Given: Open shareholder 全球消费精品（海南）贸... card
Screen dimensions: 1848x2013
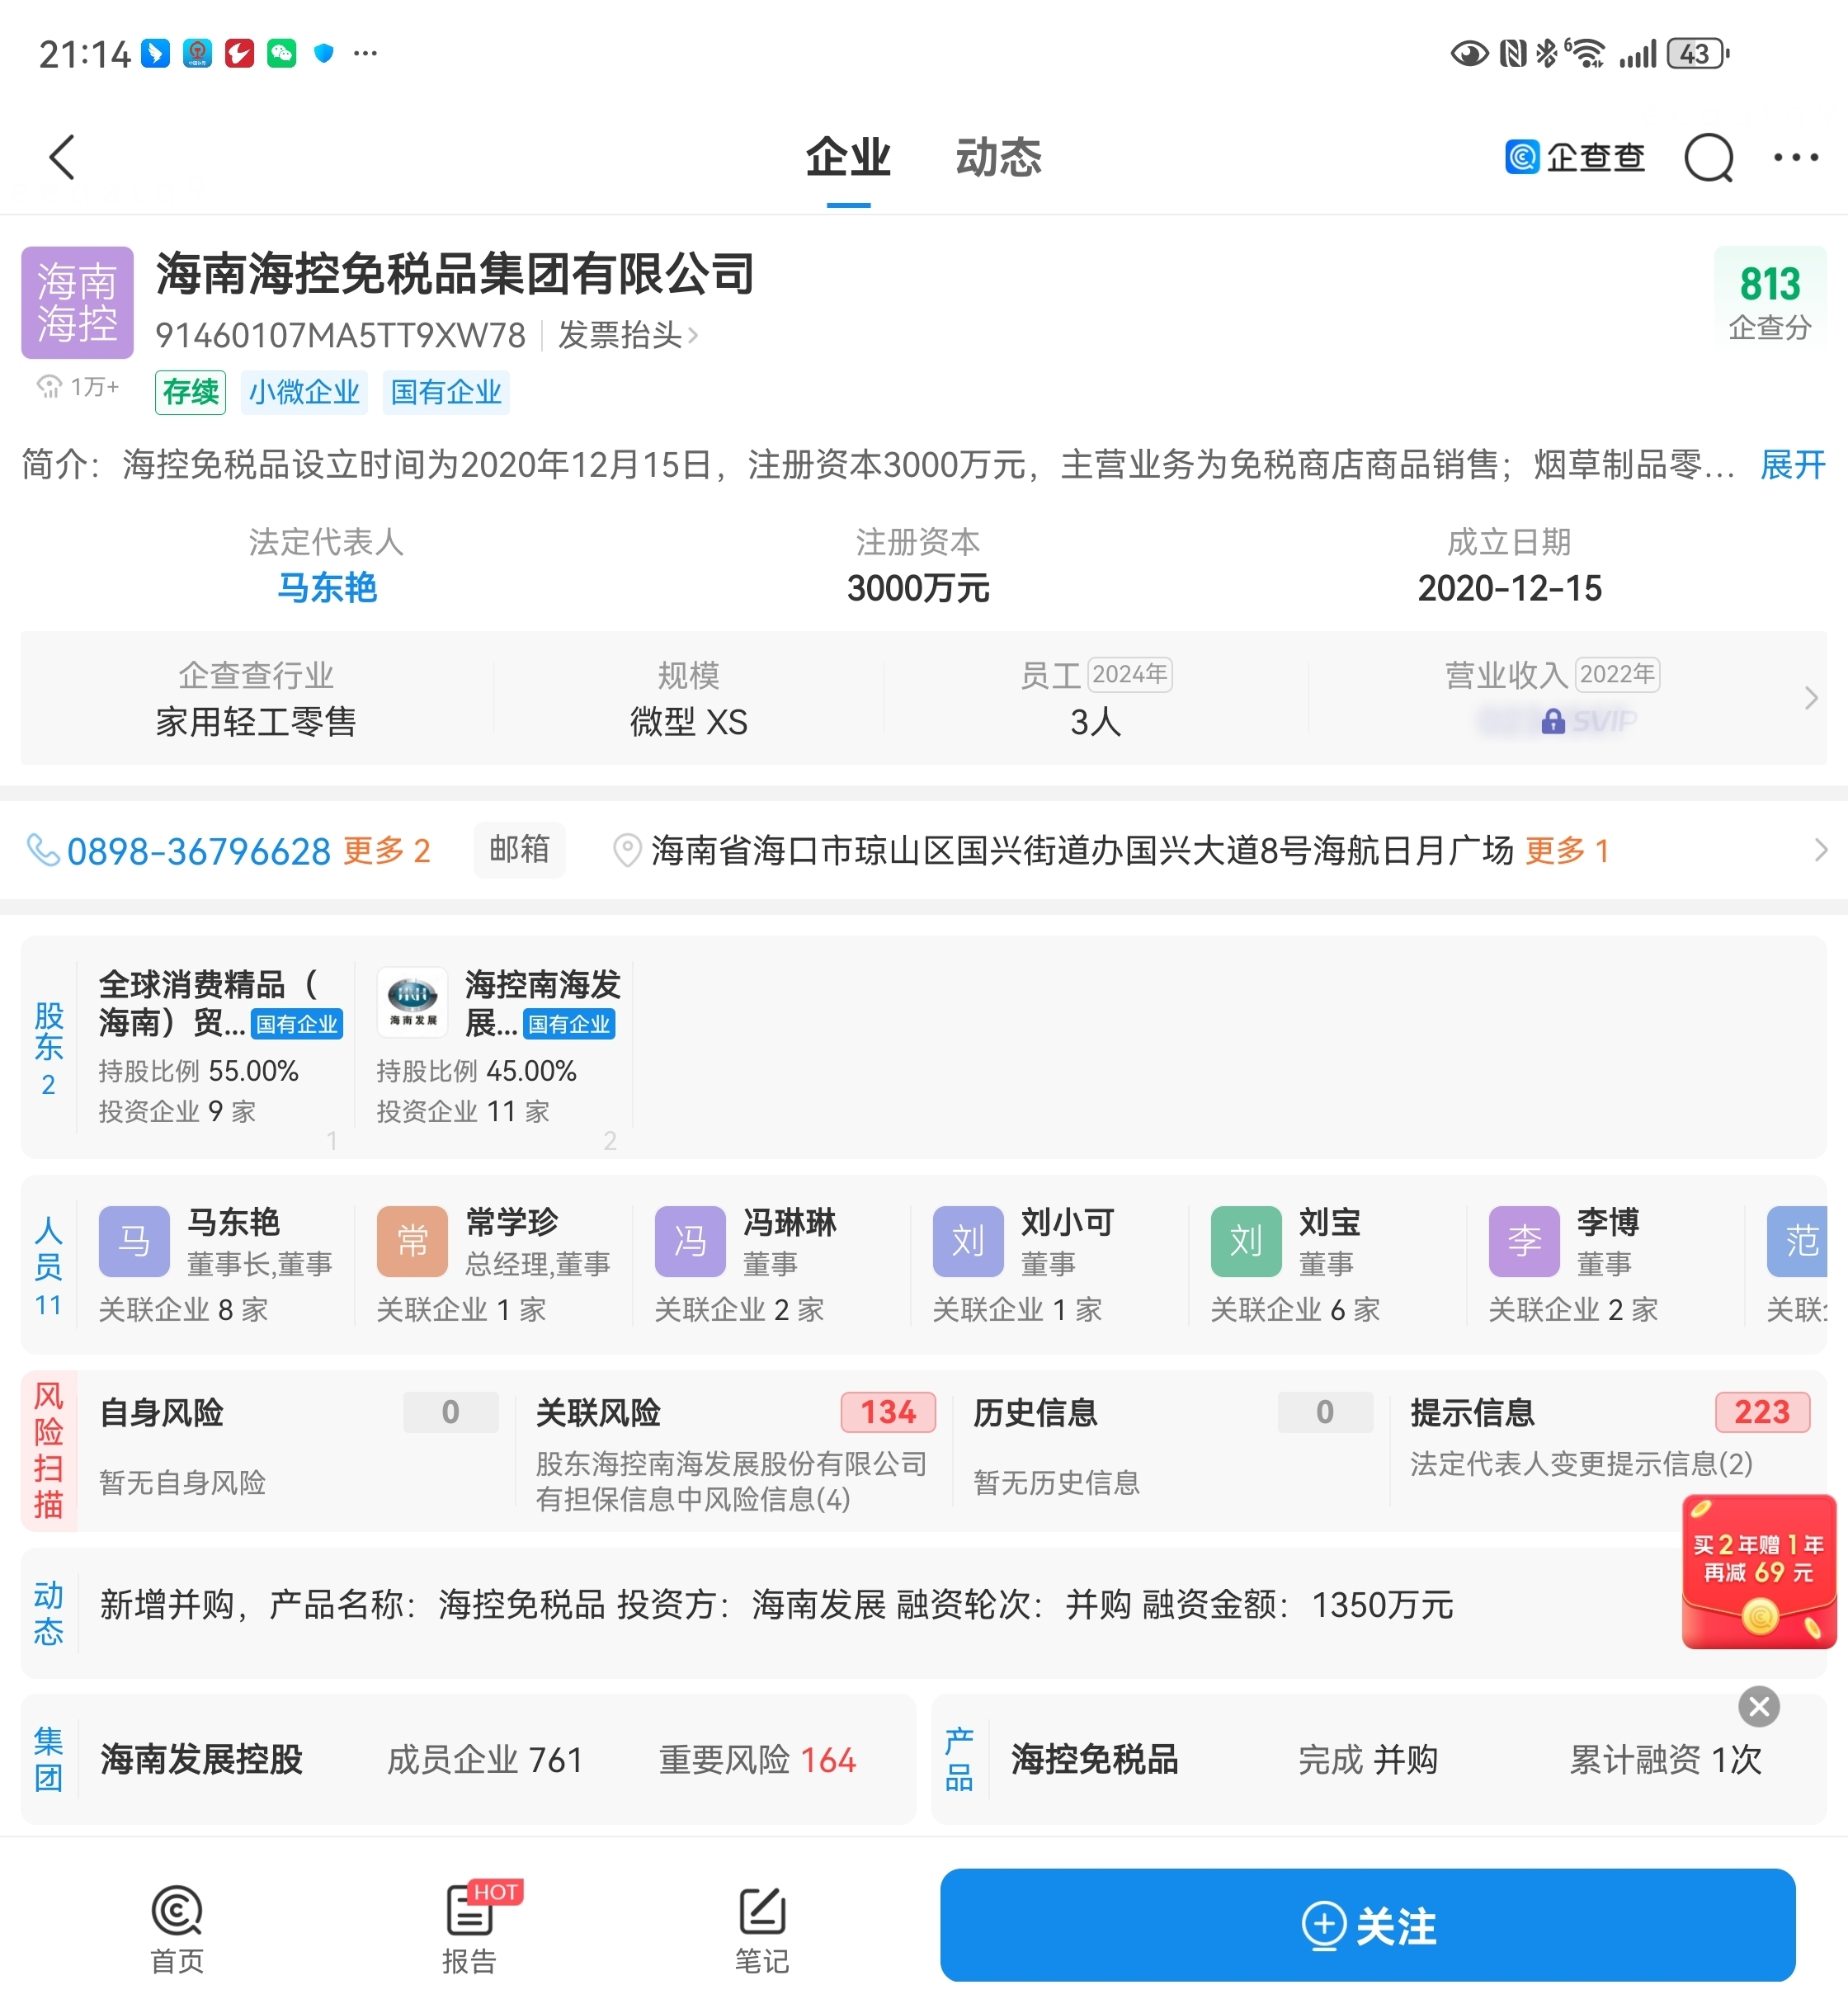Looking at the screenshot, I should 217,1045.
